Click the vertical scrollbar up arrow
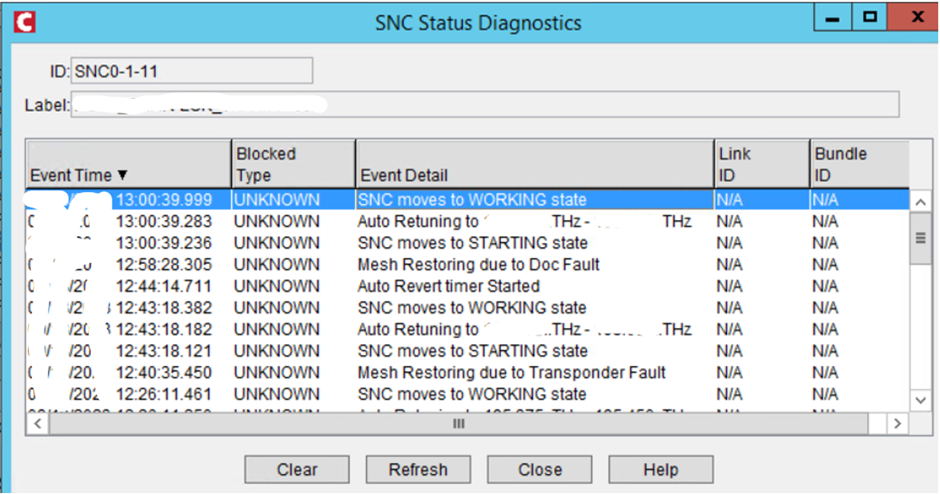940x494 pixels. pos(921,202)
